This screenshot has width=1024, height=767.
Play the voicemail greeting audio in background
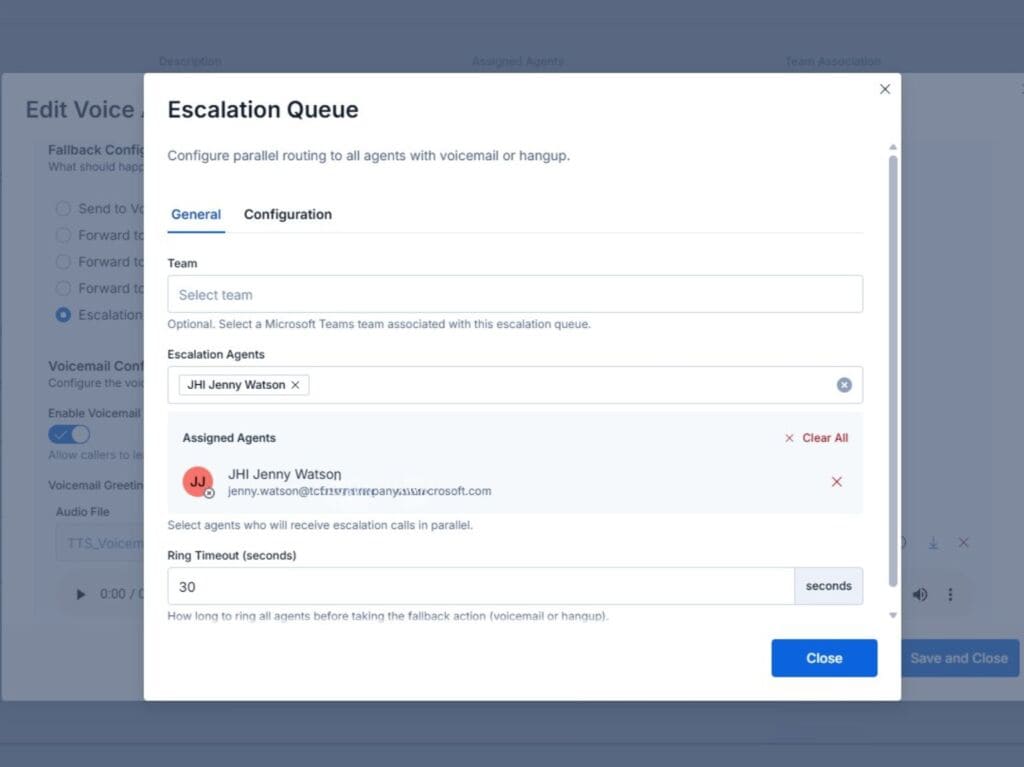(x=80, y=595)
